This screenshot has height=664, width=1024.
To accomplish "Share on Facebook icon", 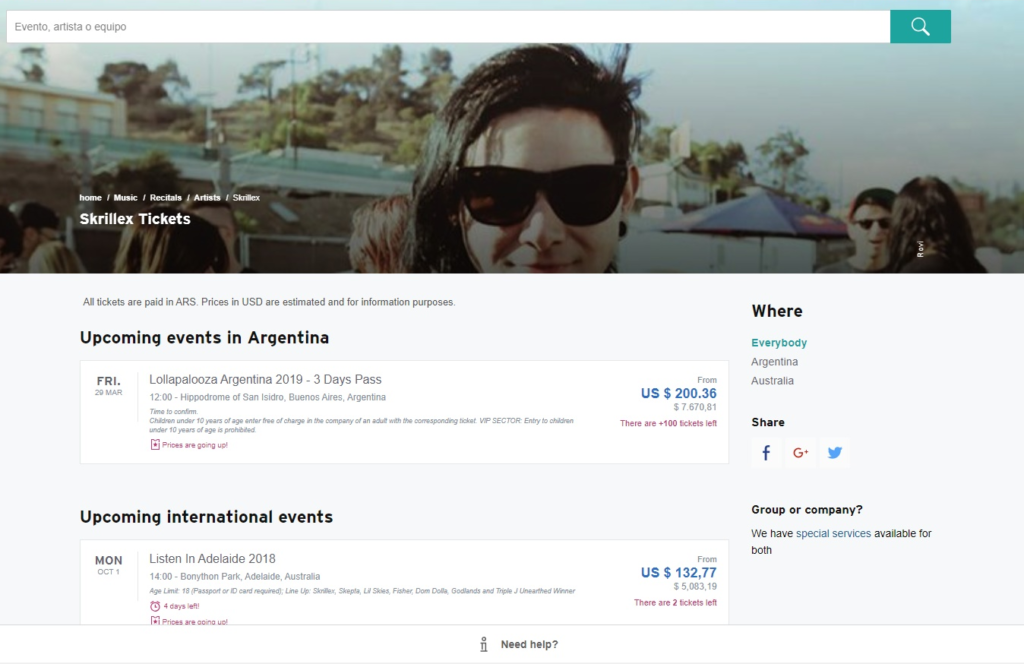I will (766, 453).
